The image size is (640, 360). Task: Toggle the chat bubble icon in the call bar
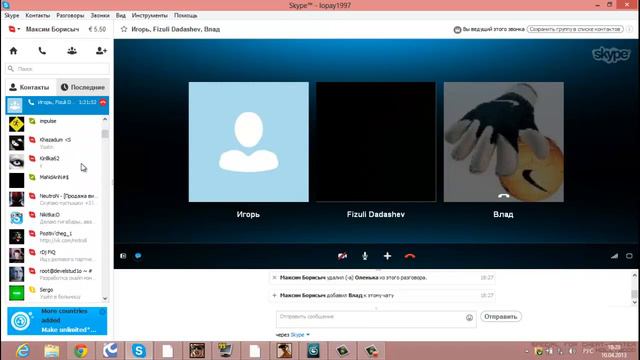[x=138, y=256]
